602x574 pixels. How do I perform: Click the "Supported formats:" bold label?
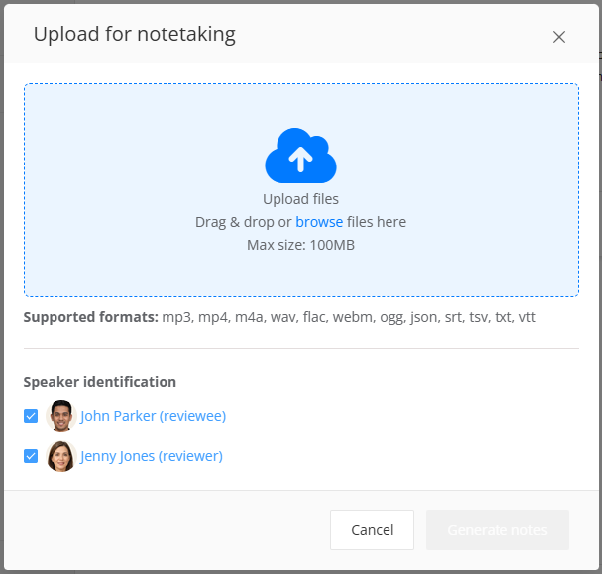coord(91,318)
